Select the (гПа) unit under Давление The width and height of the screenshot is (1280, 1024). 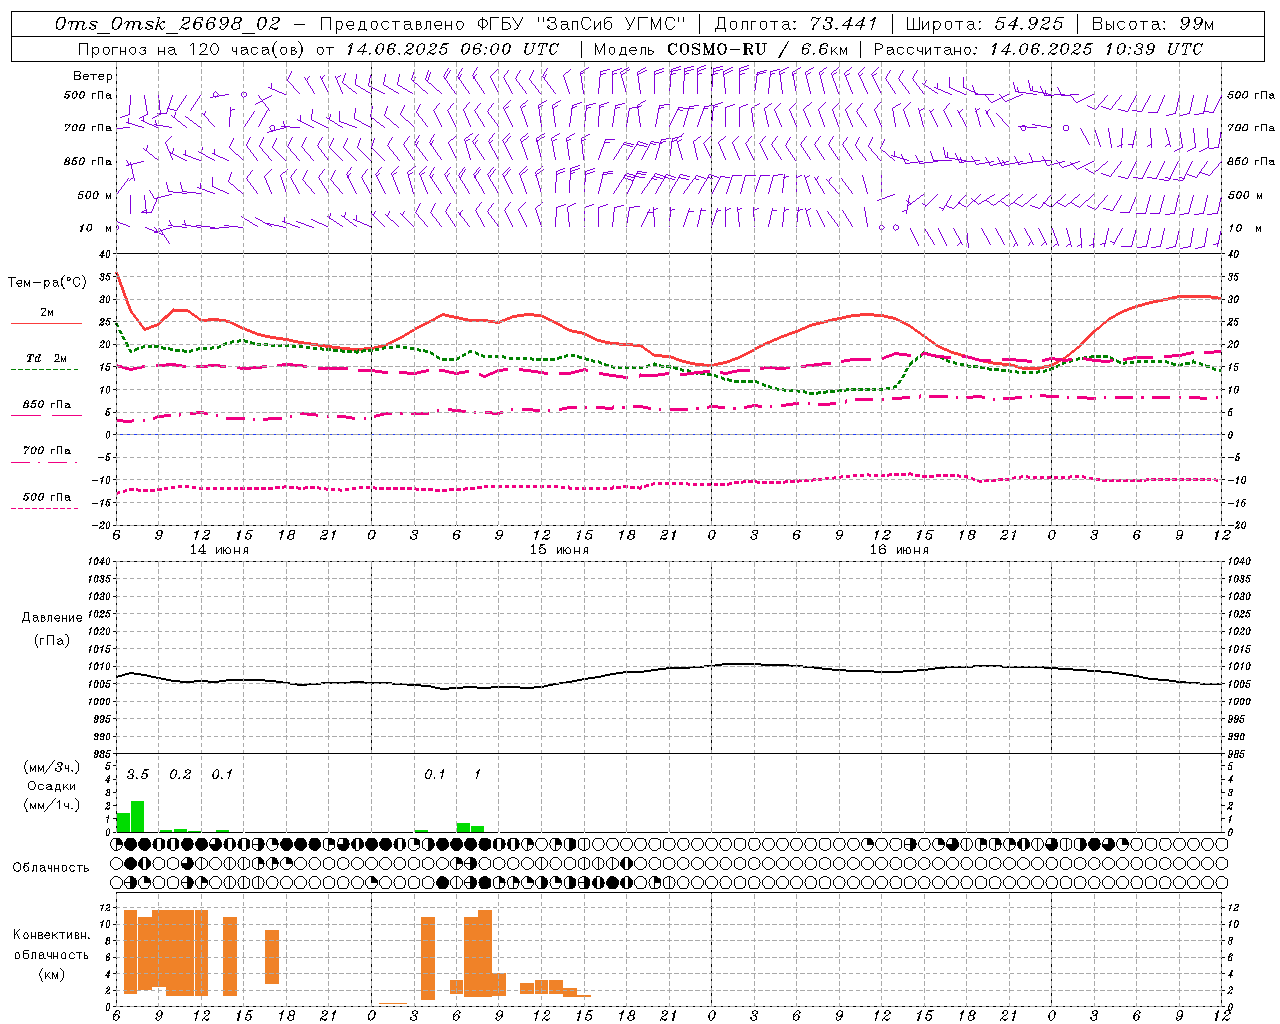pyautogui.click(x=52, y=641)
